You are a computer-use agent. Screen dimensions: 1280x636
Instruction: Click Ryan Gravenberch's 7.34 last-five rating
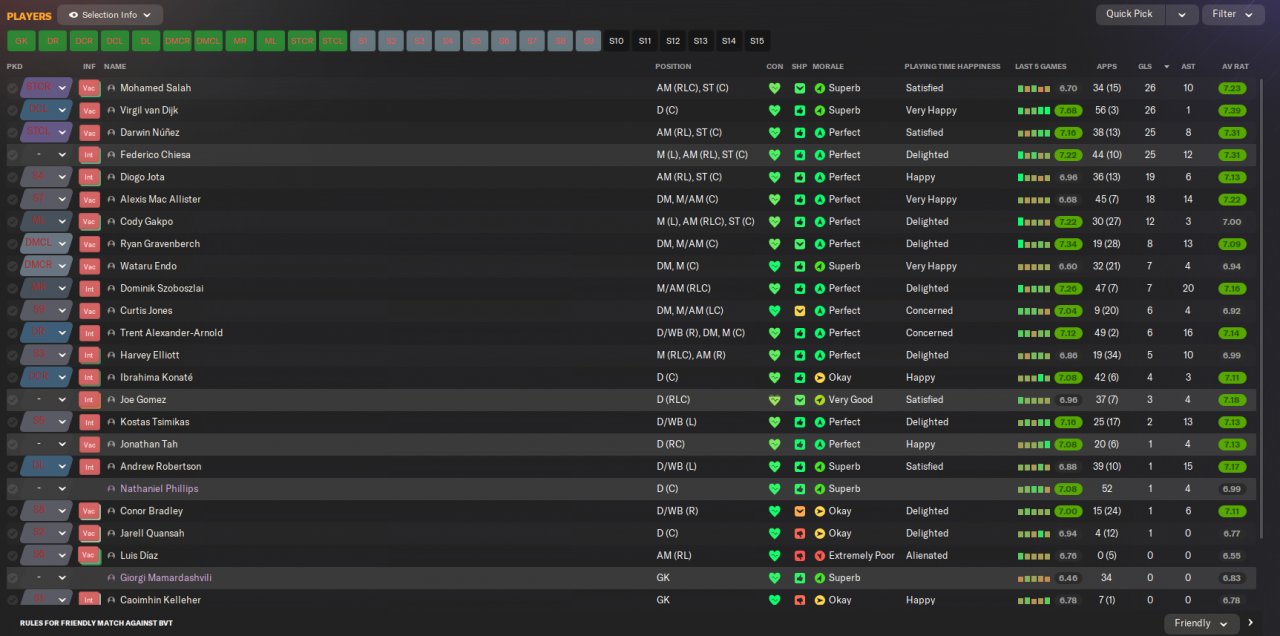tap(1068, 244)
